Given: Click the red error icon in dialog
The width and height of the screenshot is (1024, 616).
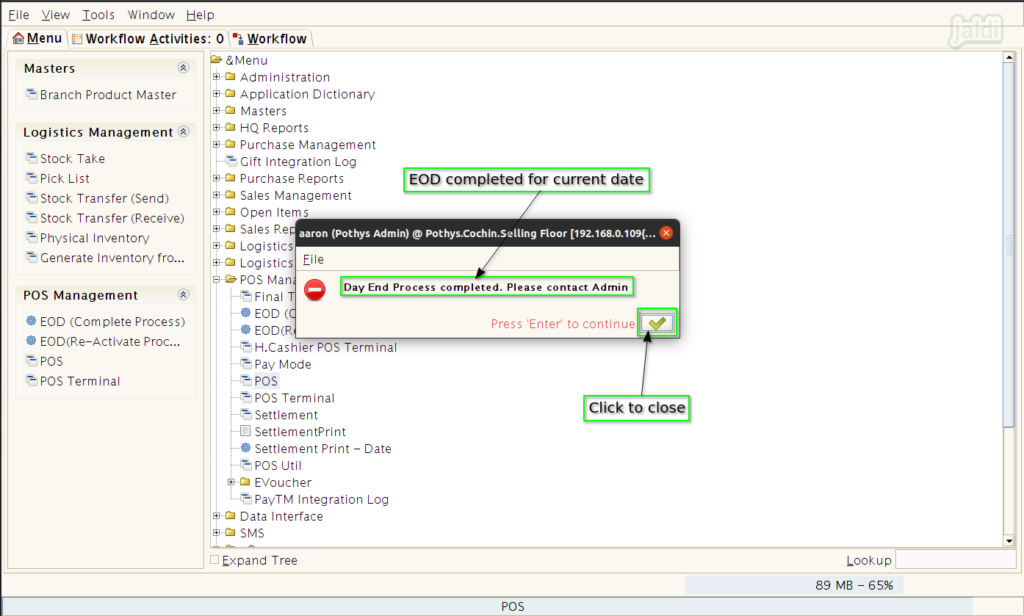Looking at the screenshot, I should 315,289.
